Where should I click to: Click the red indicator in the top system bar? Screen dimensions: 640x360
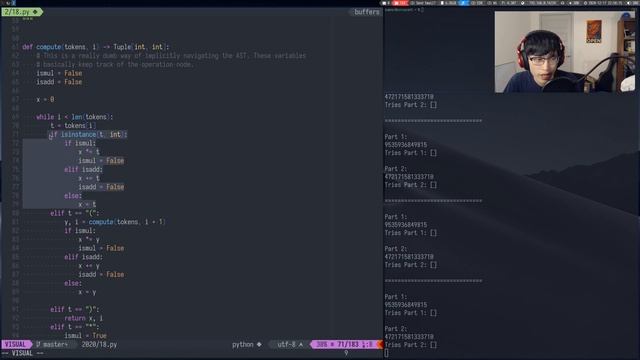pyautogui.click(x=401, y=3)
